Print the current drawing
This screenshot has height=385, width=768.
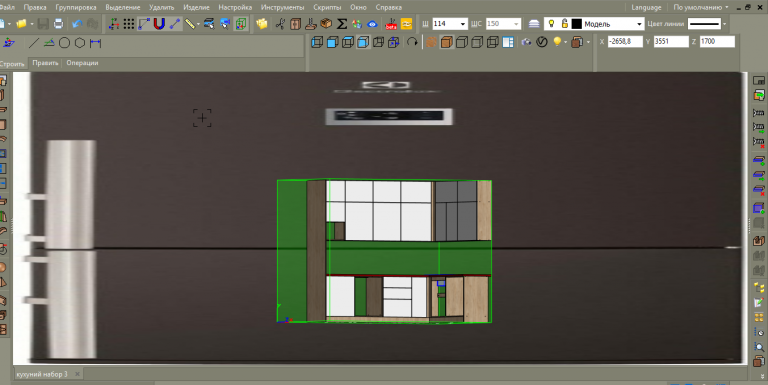pyautogui.click(x=58, y=24)
